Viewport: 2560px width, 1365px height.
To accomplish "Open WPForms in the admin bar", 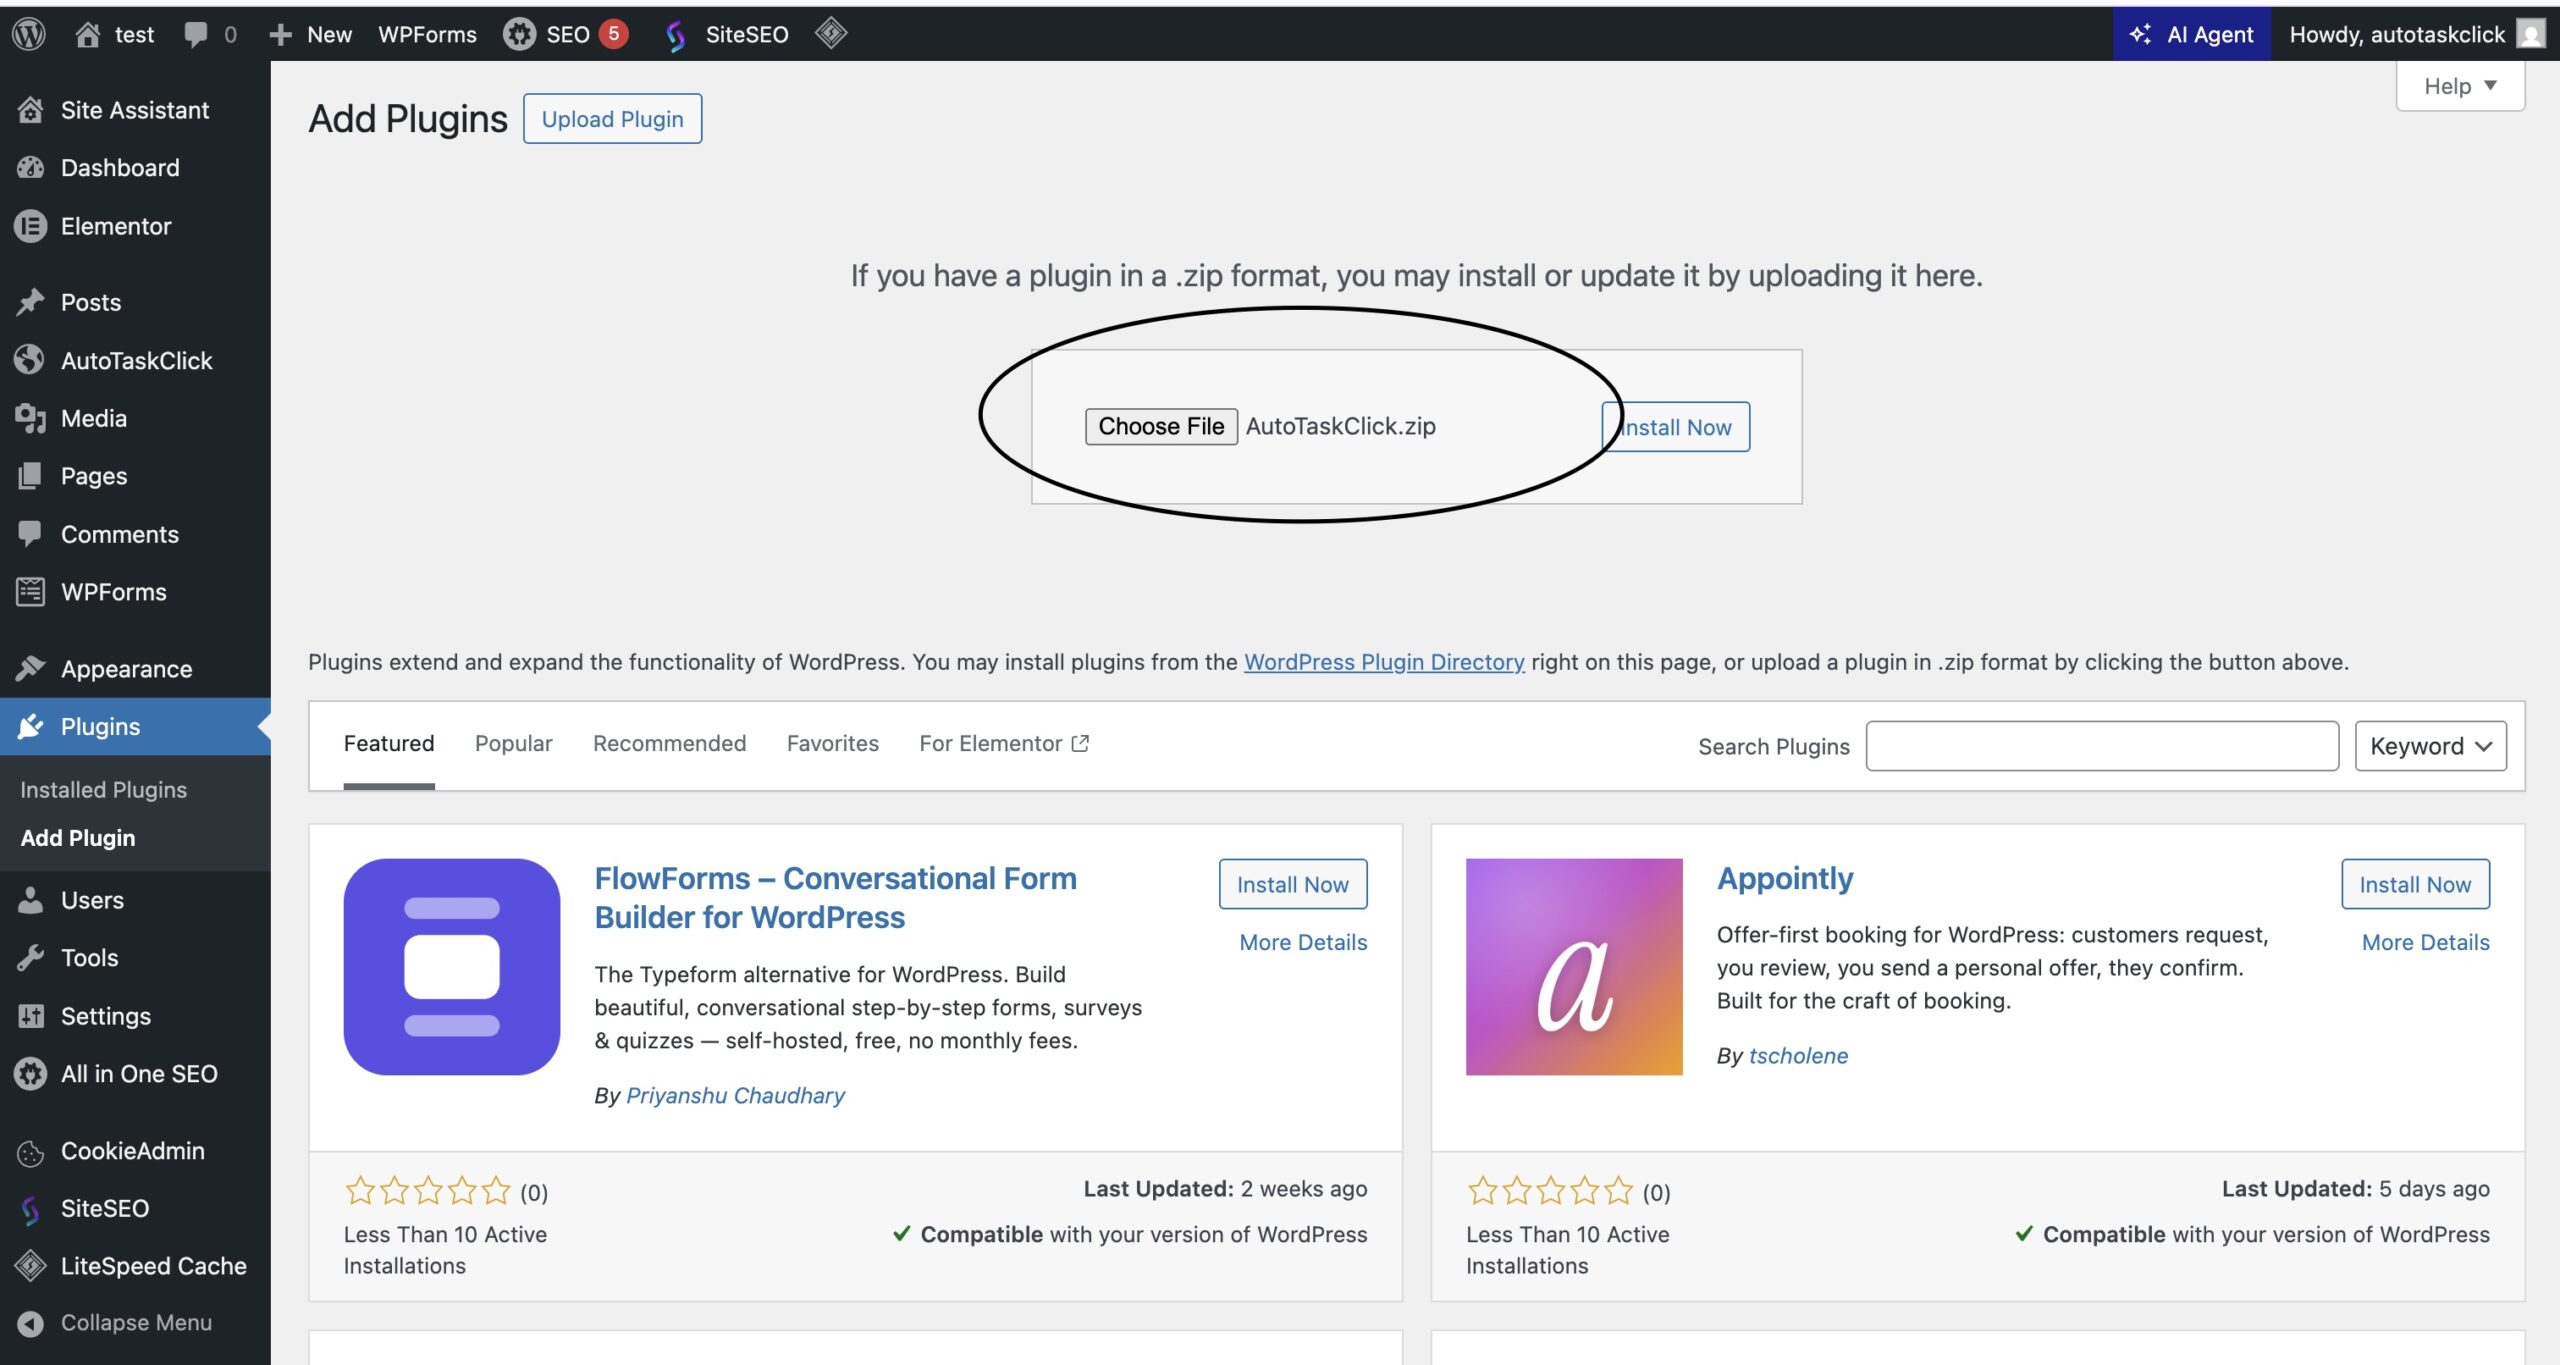I will pos(427,34).
